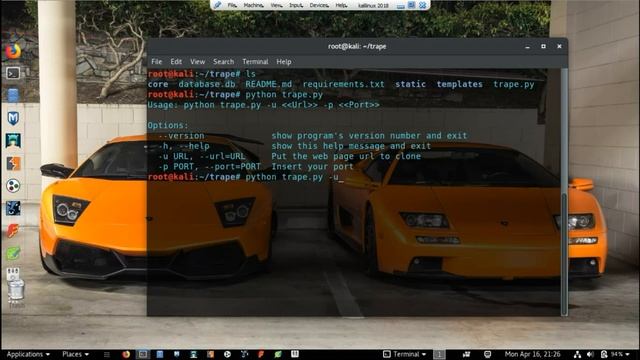Minimize the root@kali terminal window
This screenshot has width=640, height=360.
pyautogui.click(x=527, y=47)
